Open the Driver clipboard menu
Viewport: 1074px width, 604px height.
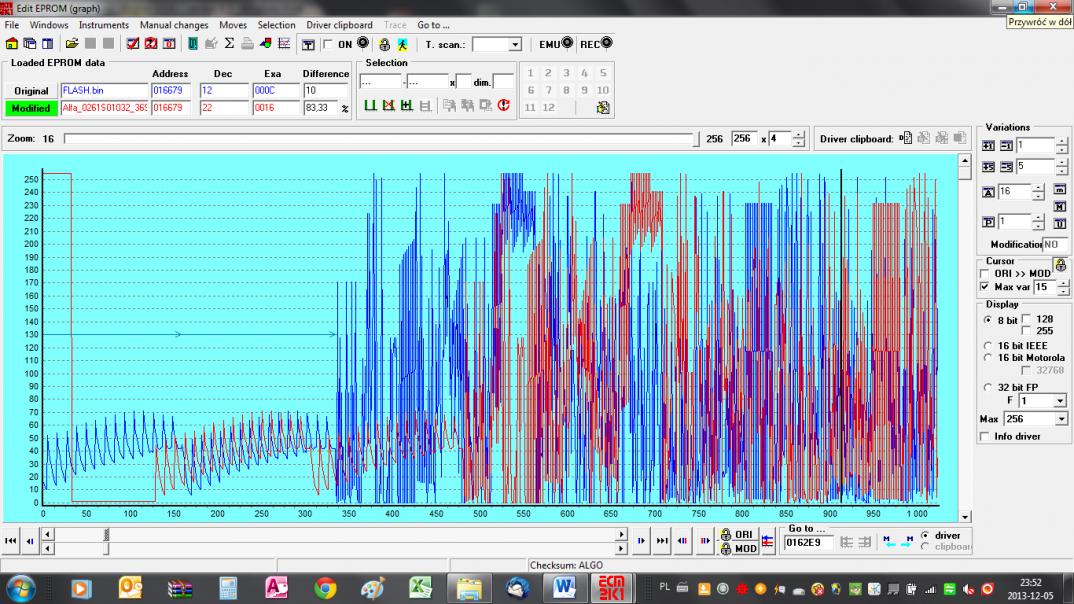339,25
